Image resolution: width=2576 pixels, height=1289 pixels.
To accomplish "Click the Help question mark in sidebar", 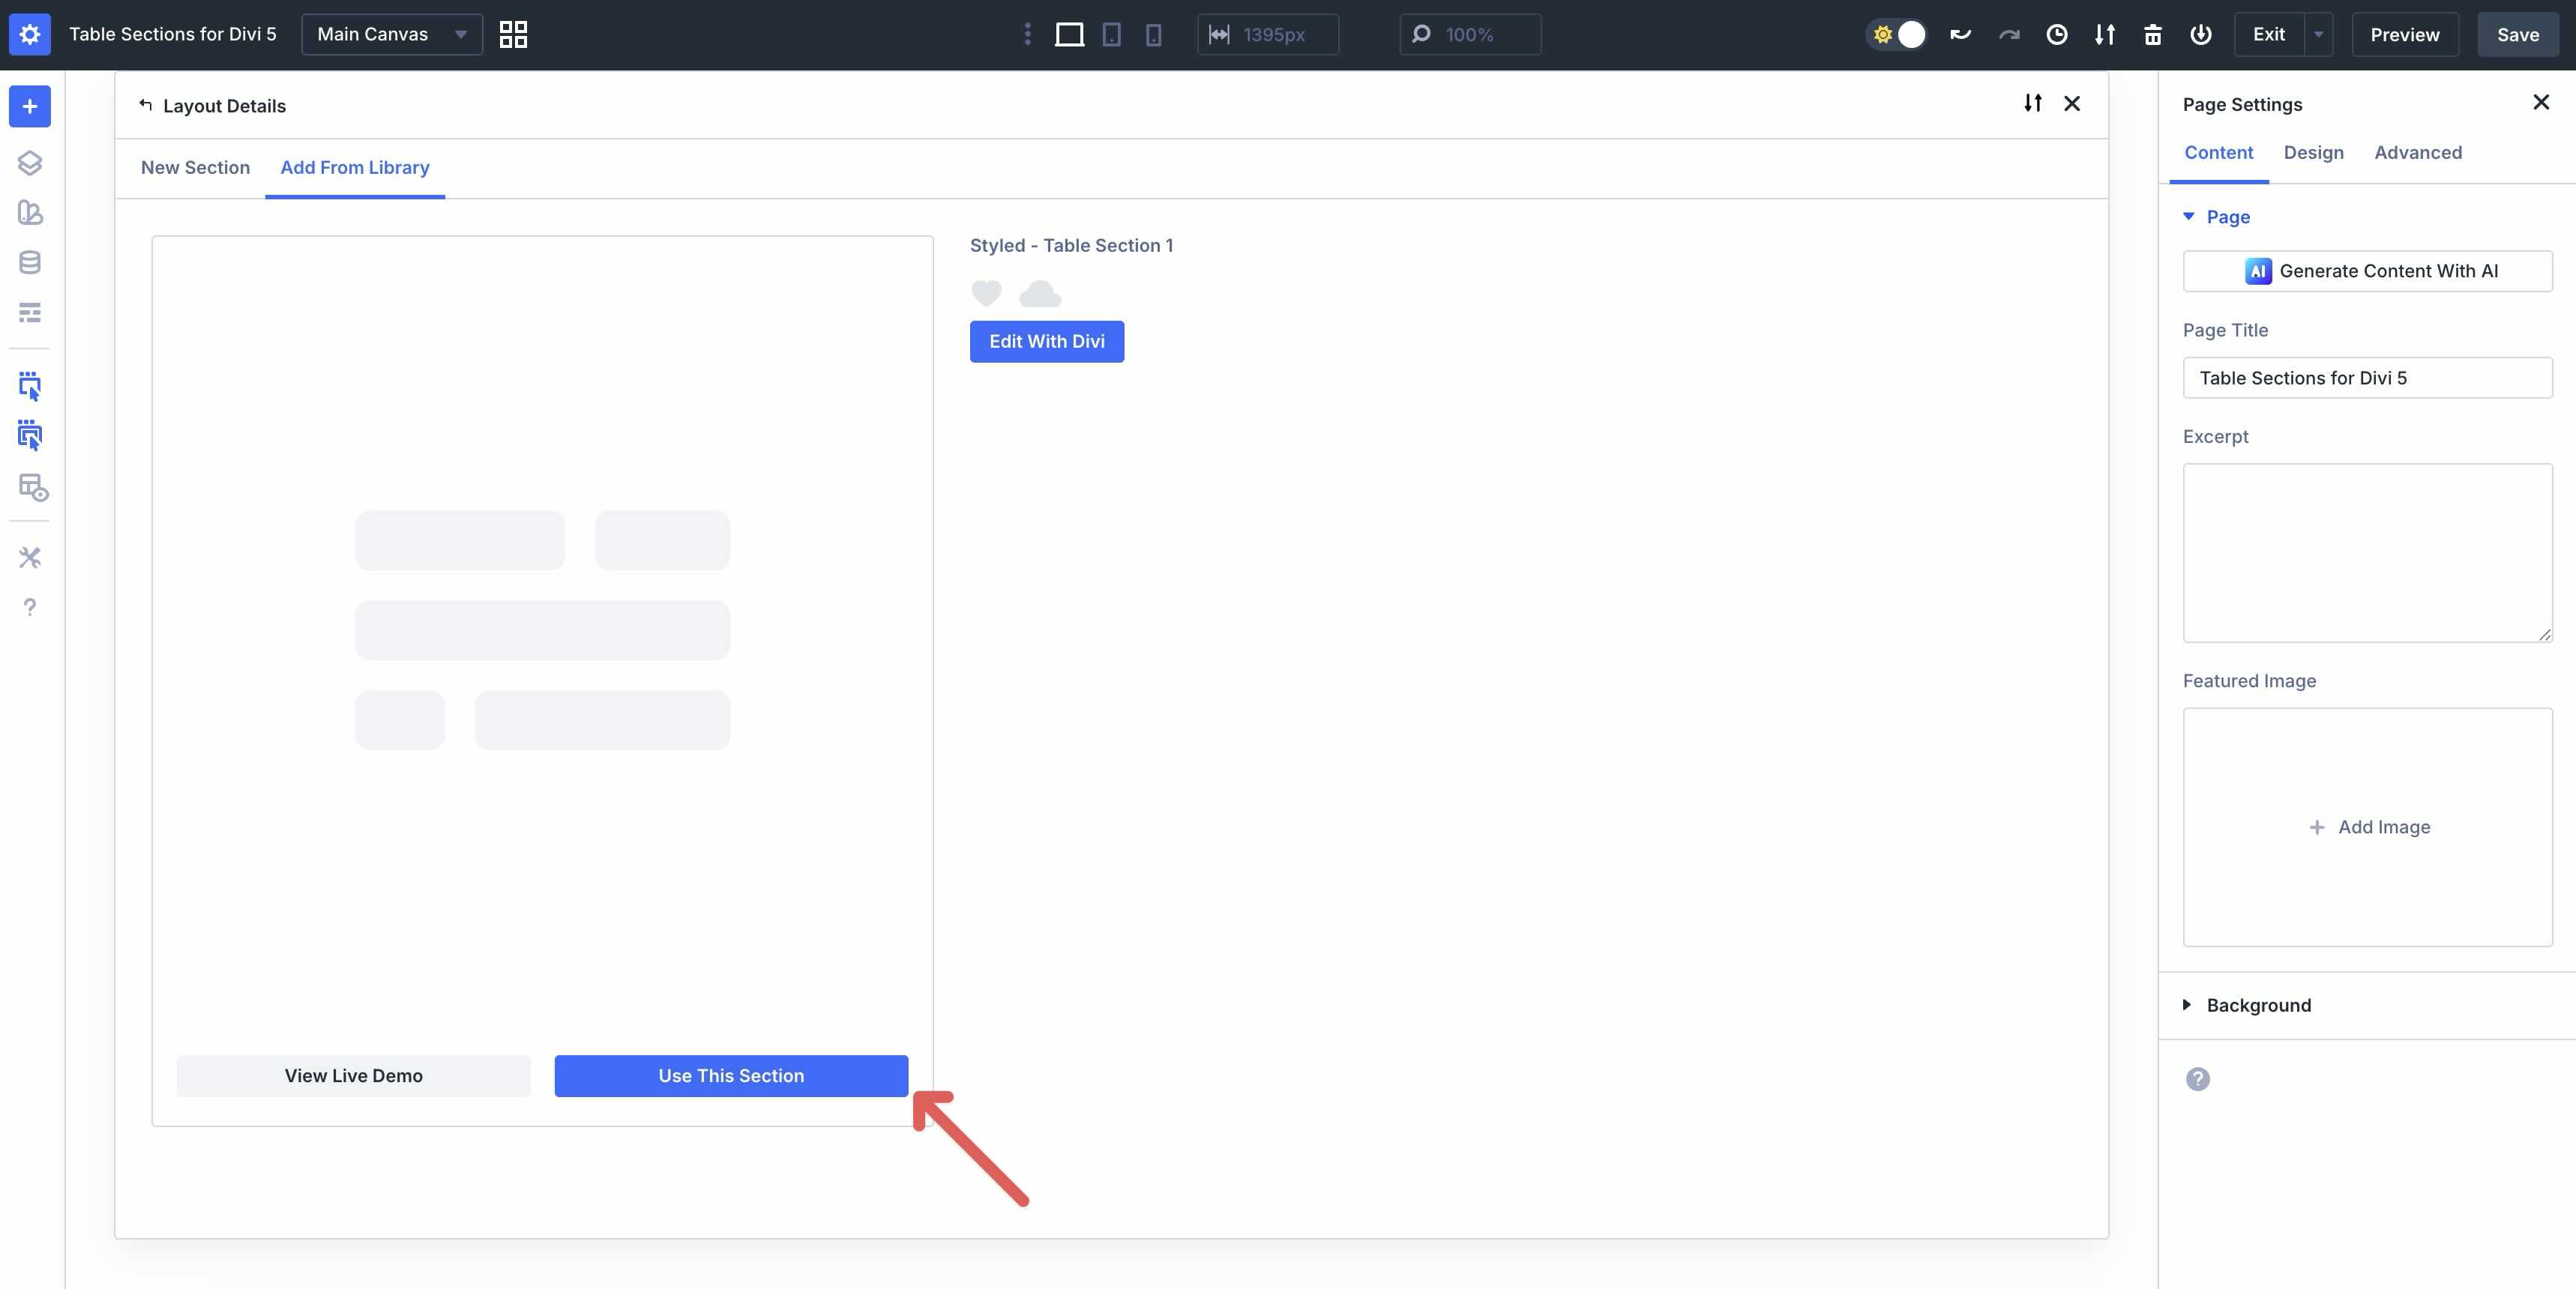I will [30, 607].
